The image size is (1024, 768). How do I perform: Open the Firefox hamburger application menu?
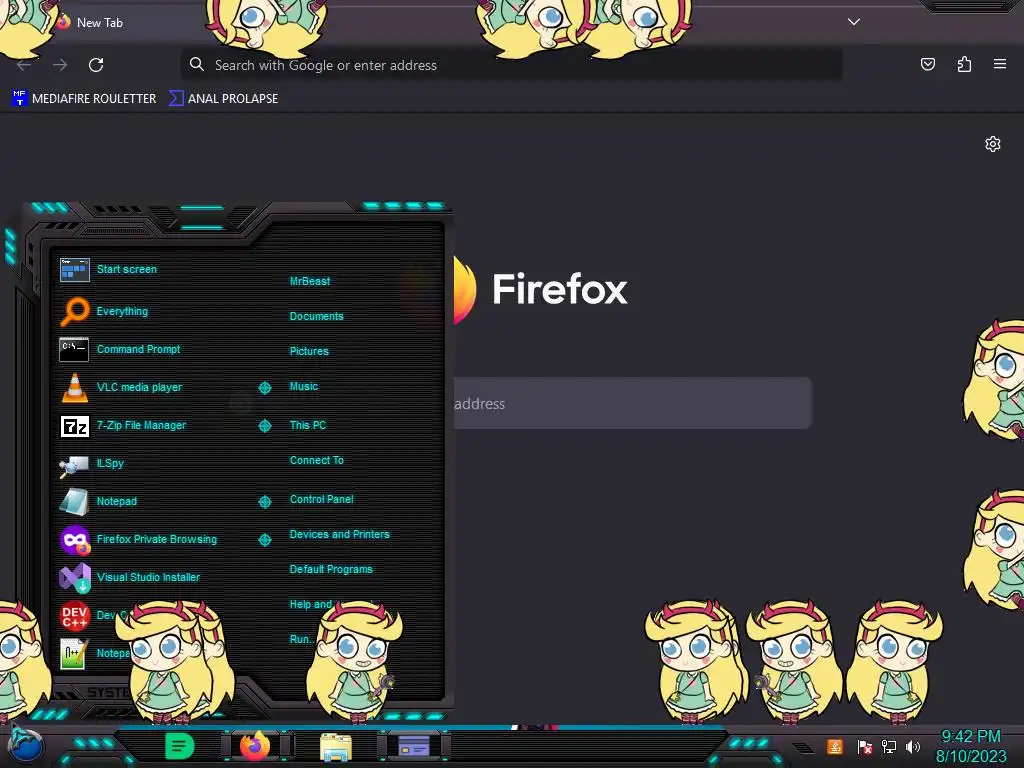(1000, 64)
